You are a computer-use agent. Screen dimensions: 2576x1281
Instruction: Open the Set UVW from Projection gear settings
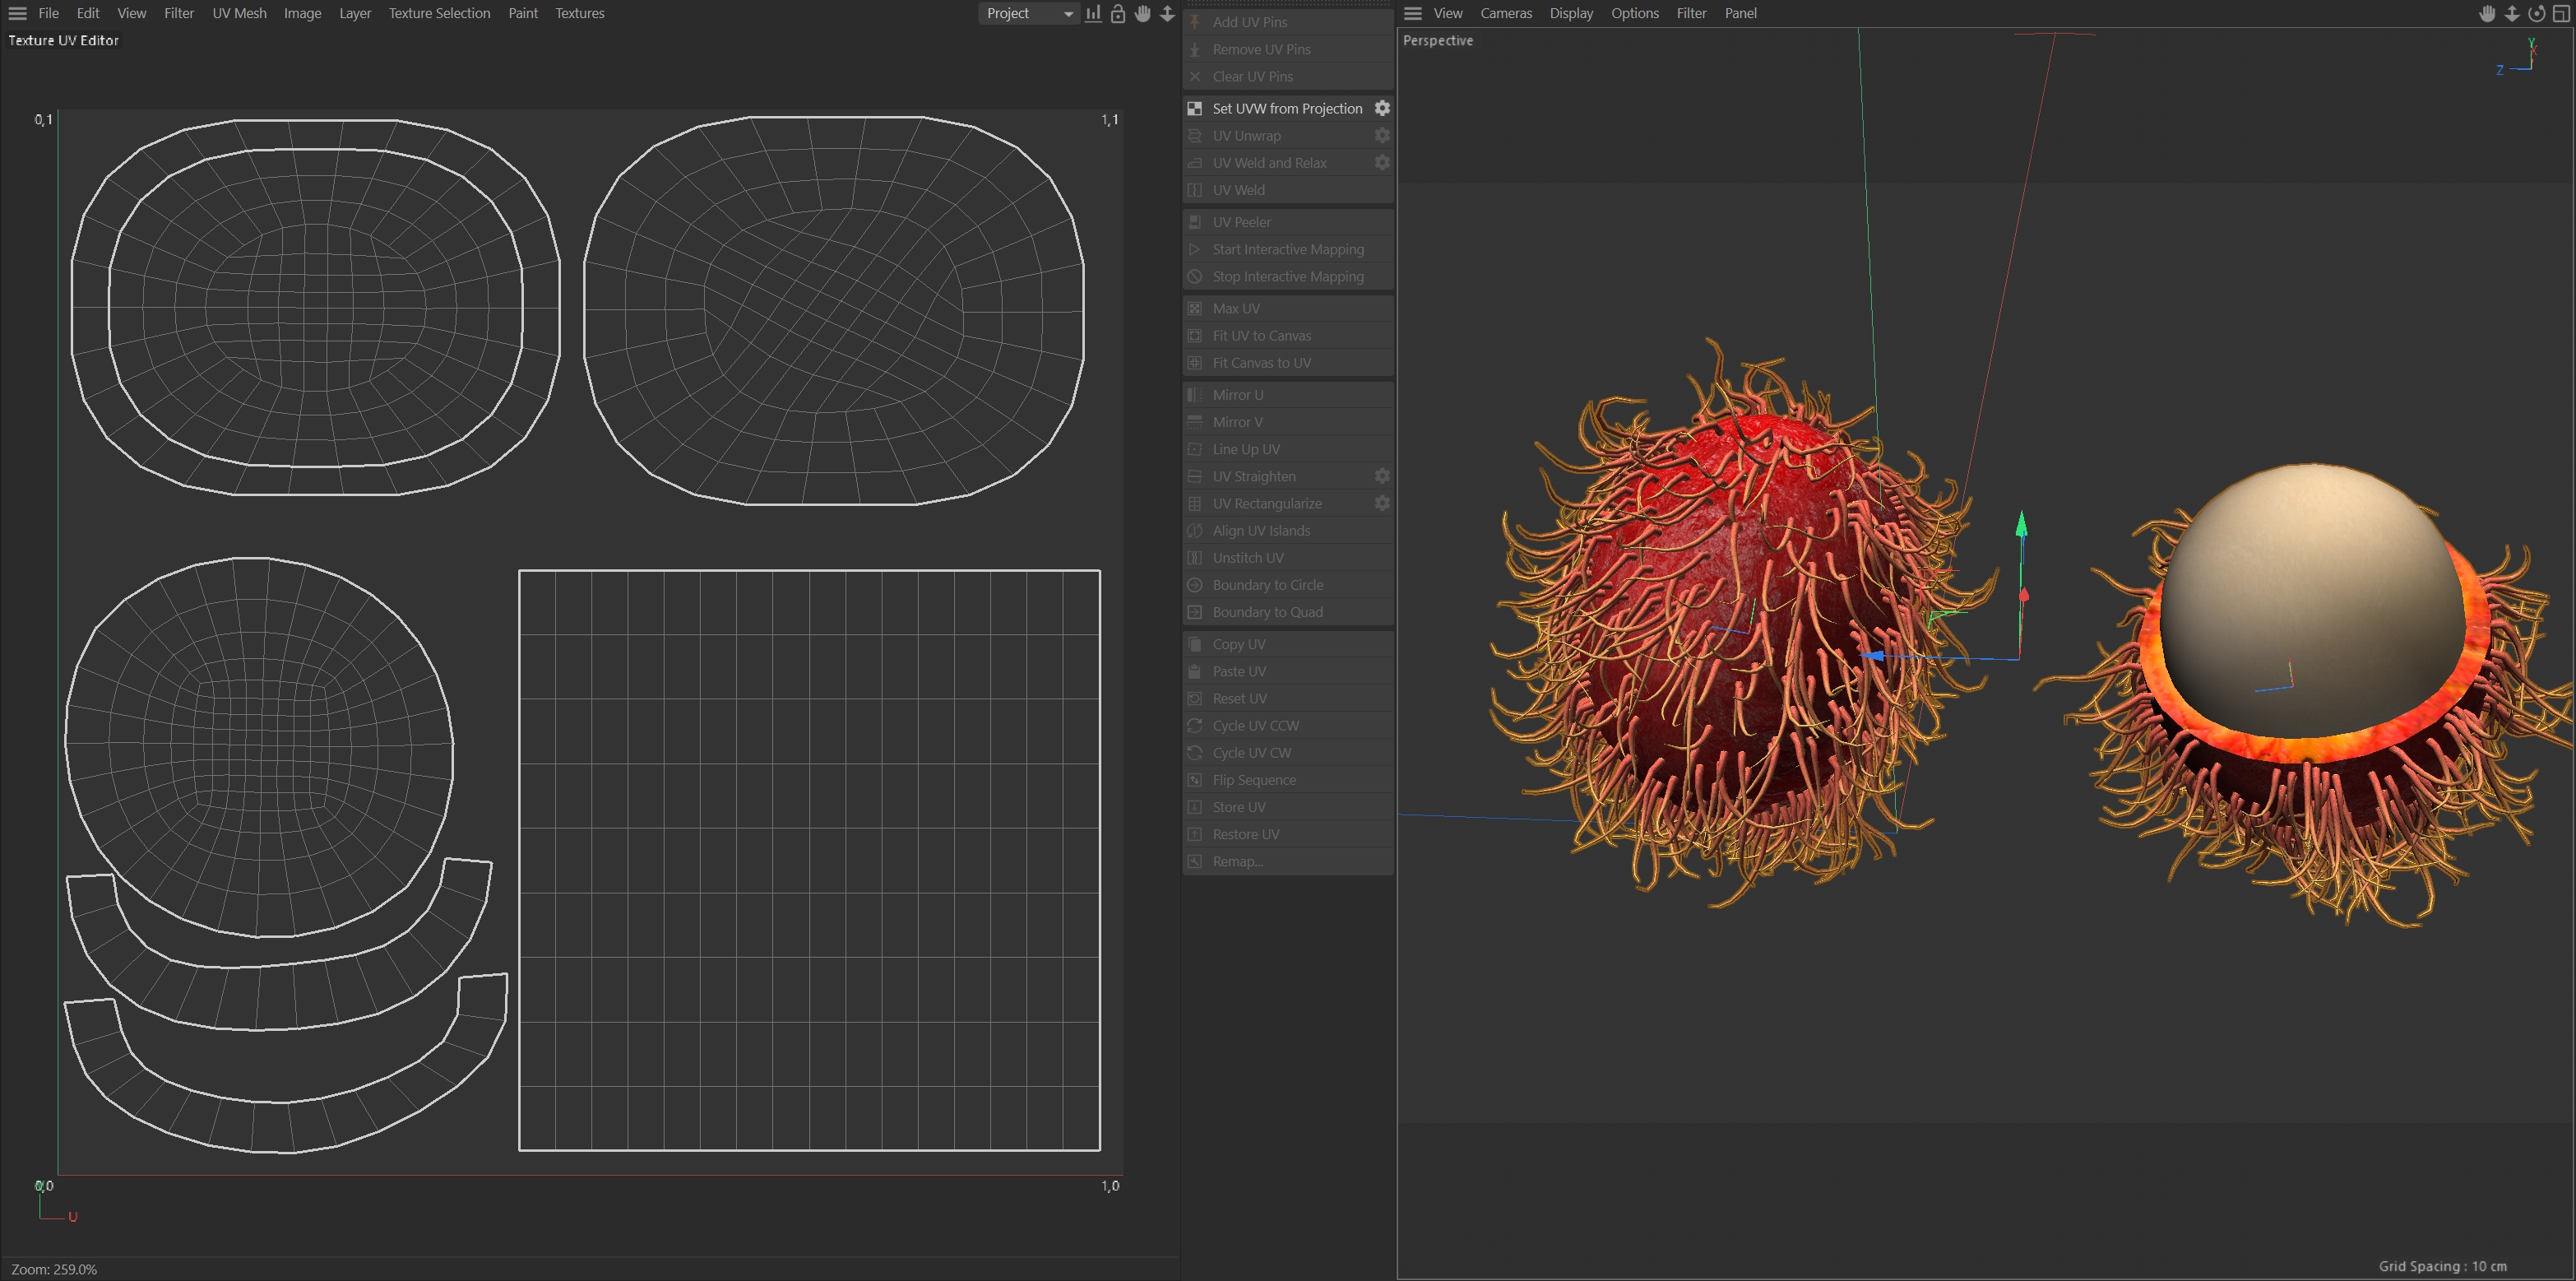tap(1382, 108)
